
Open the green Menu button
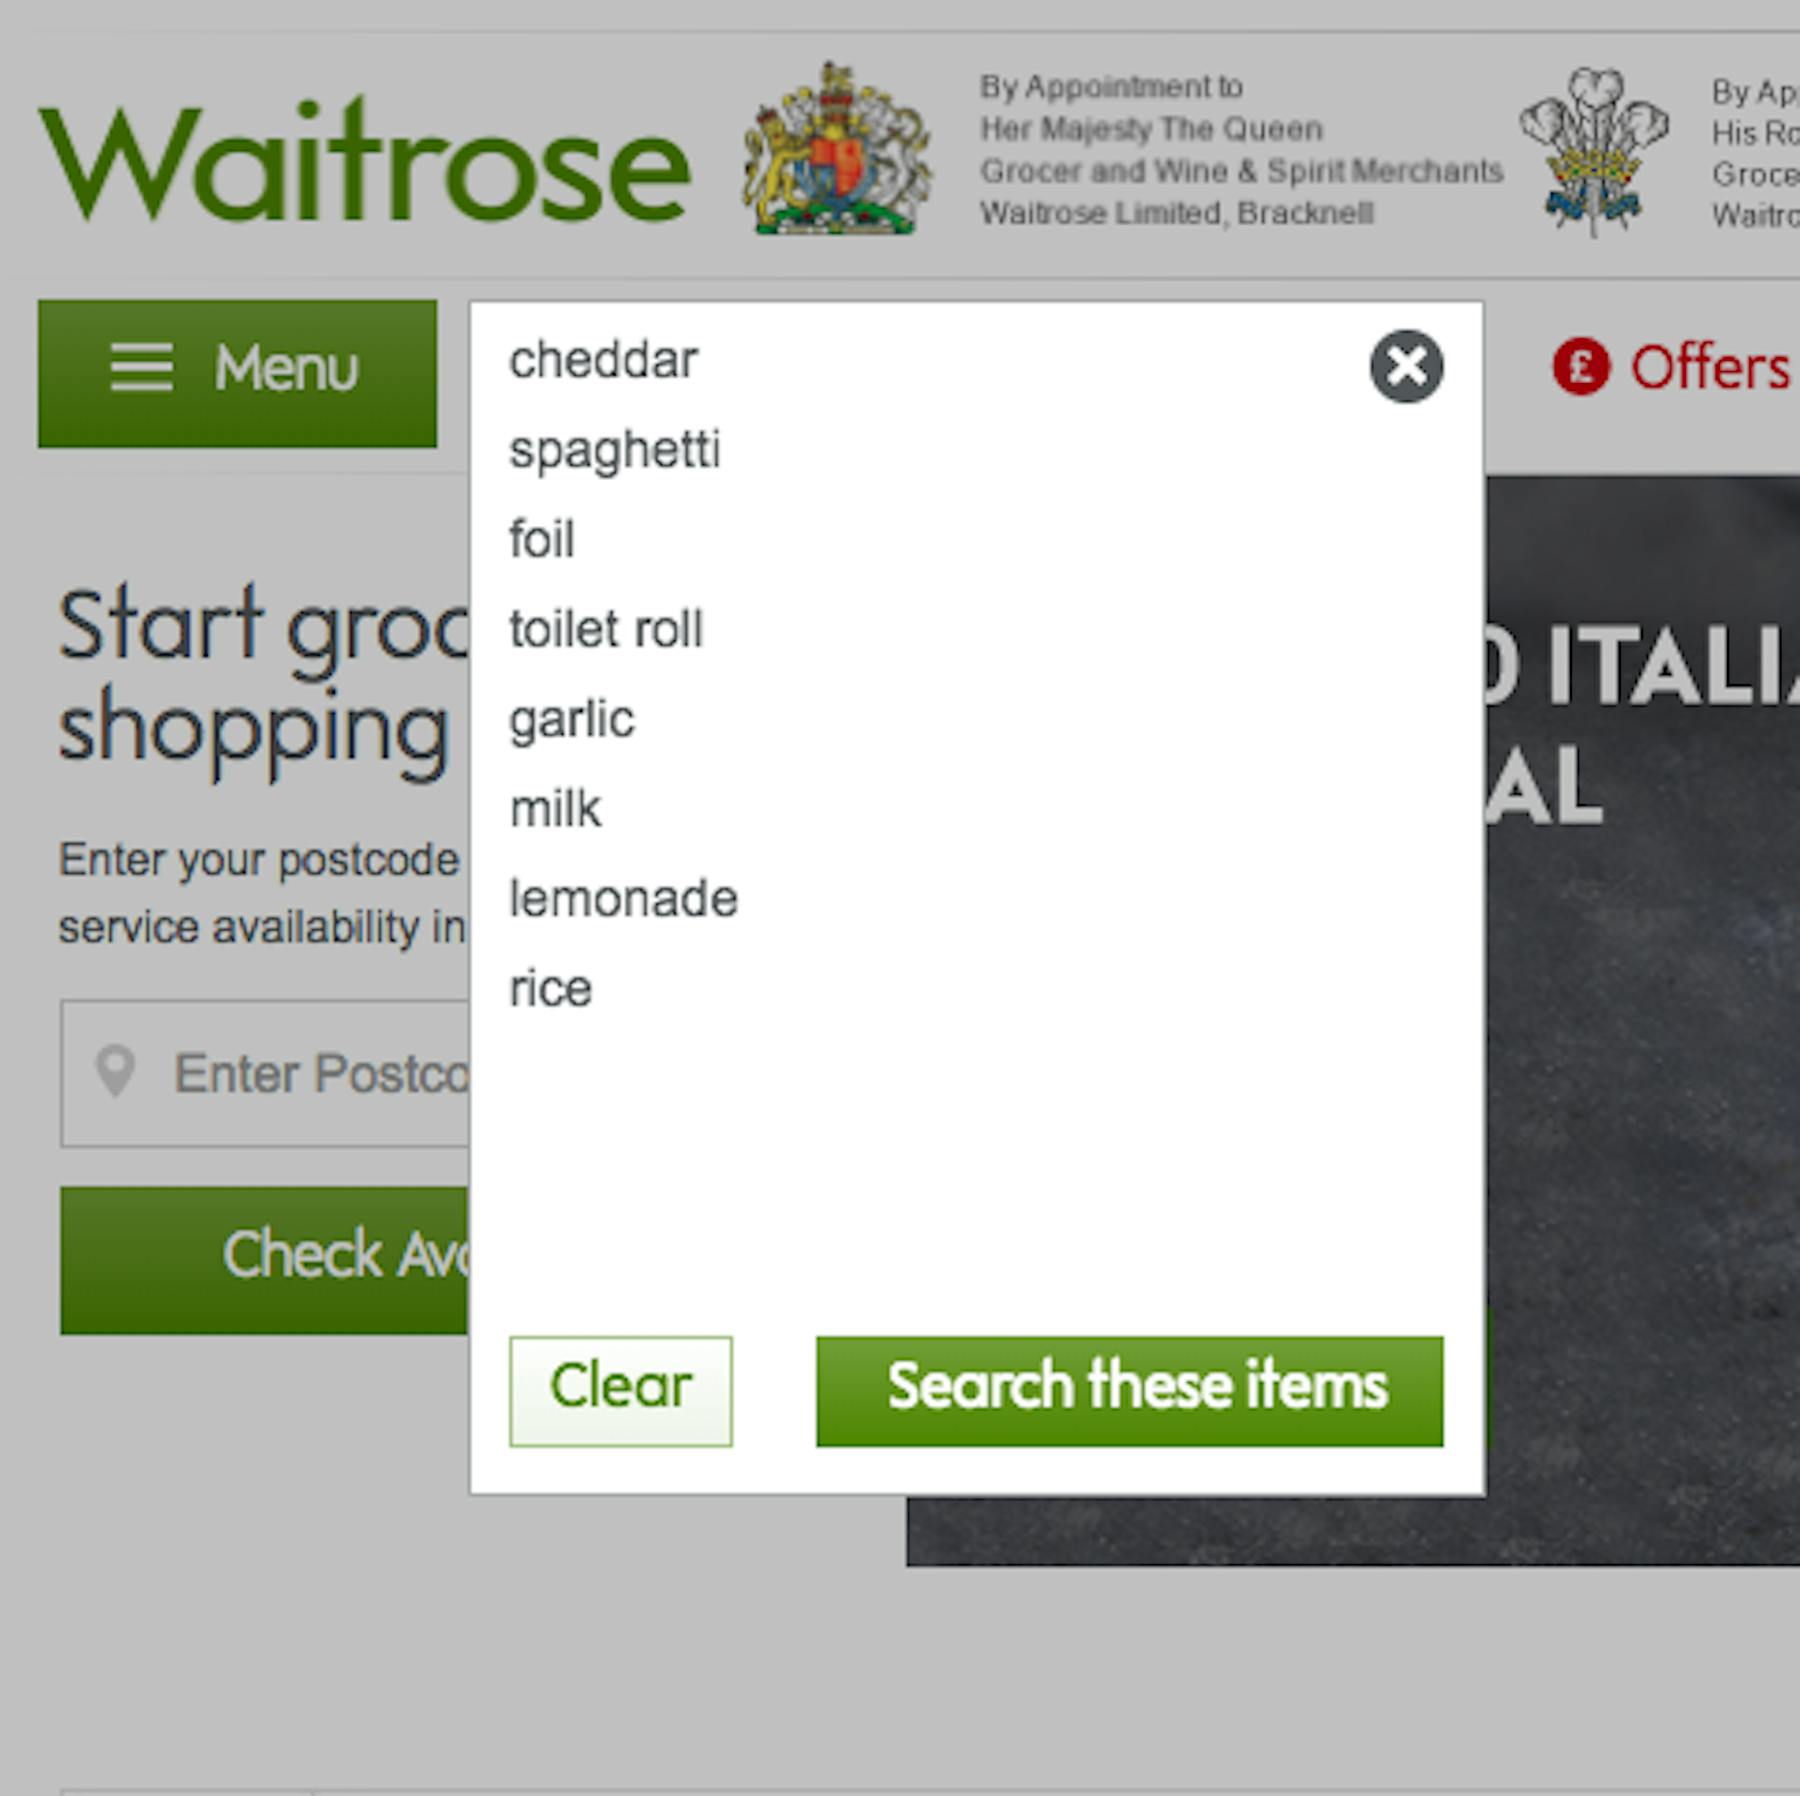tap(237, 373)
